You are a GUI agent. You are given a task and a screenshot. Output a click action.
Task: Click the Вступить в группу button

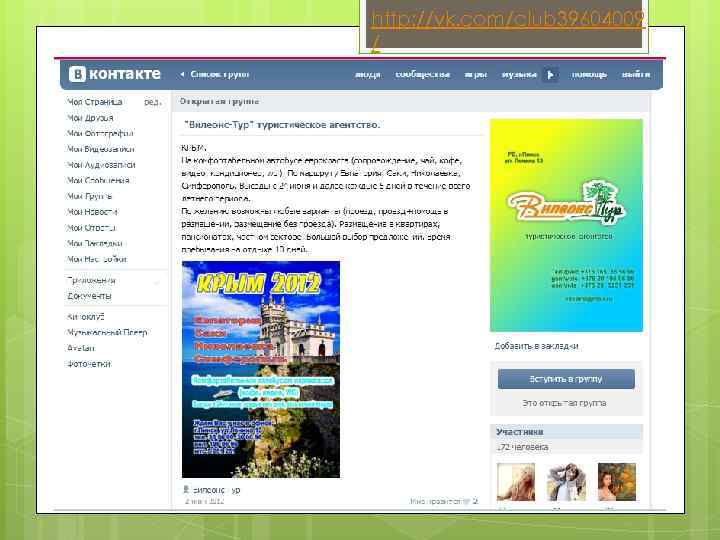566,379
